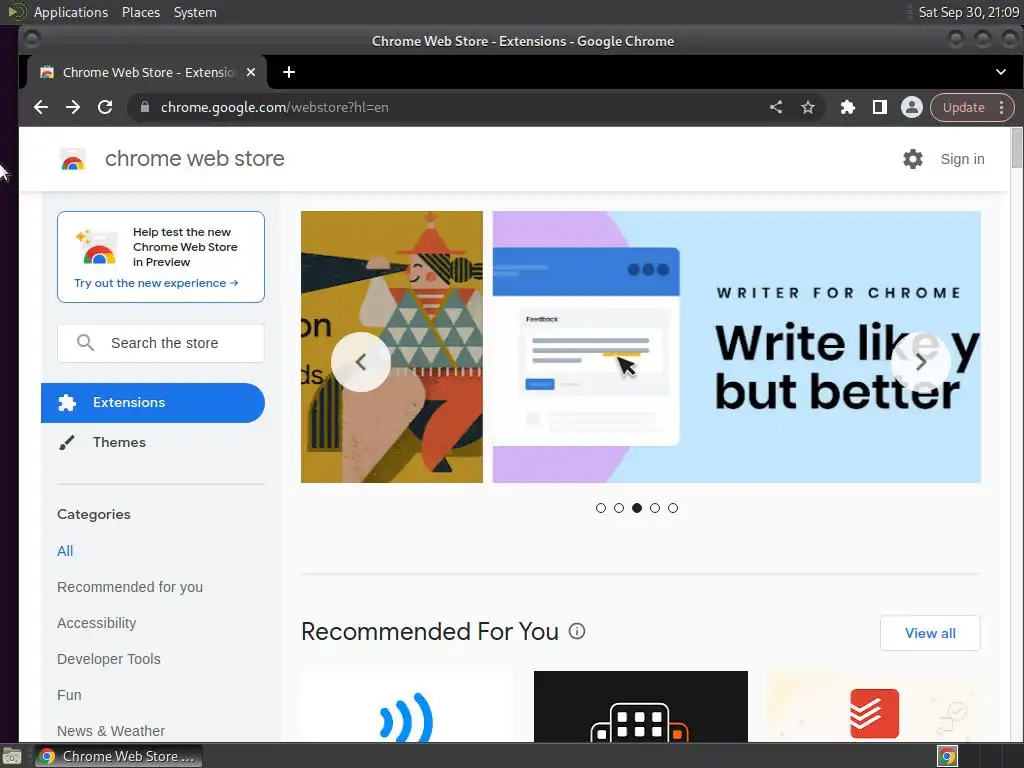Open the blue sound waves extension card
The image size is (1024, 768).
[x=406, y=707]
